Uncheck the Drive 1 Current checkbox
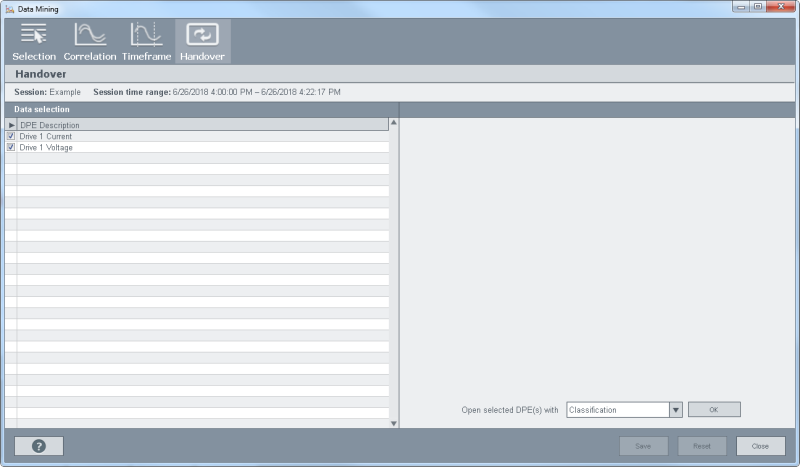This screenshot has height=467, width=800. coord(11,136)
